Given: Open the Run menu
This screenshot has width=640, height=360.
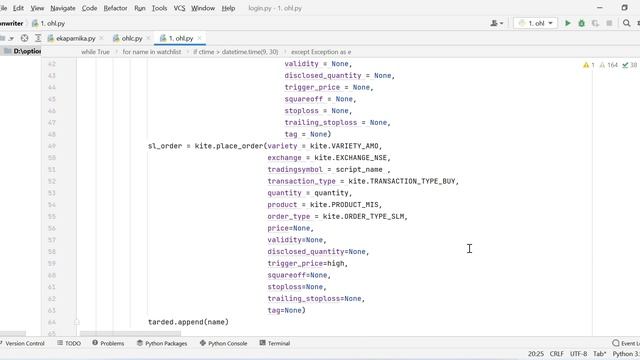Looking at the screenshot, I should [x=140, y=8].
